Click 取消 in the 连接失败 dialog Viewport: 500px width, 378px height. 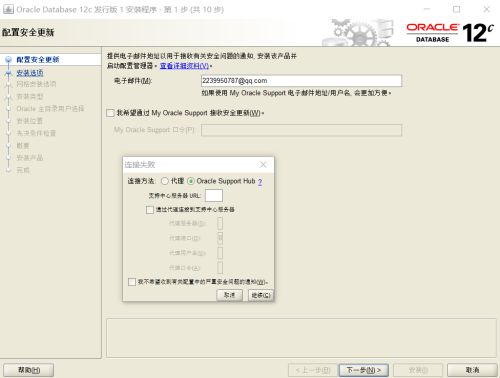coord(229,295)
